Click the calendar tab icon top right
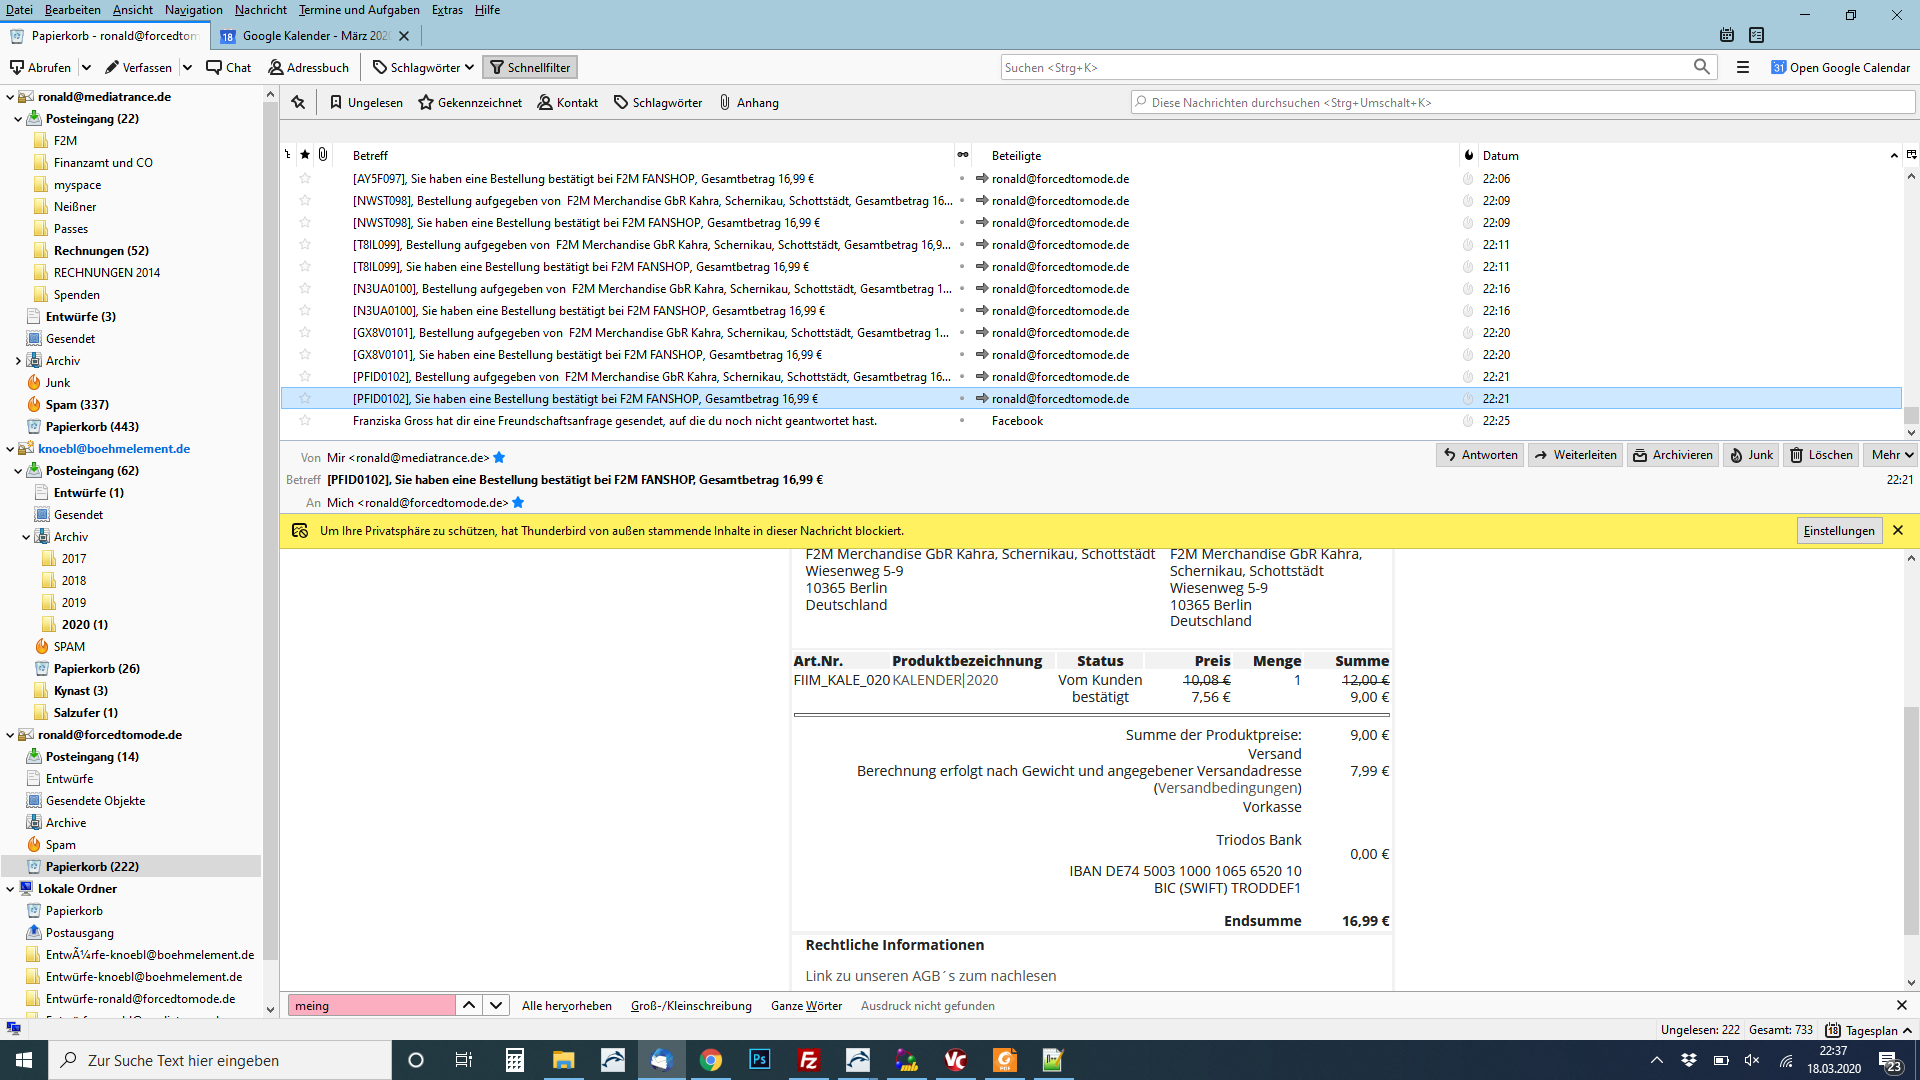Screen dimensions: 1920x1080 pyautogui.click(x=1727, y=35)
